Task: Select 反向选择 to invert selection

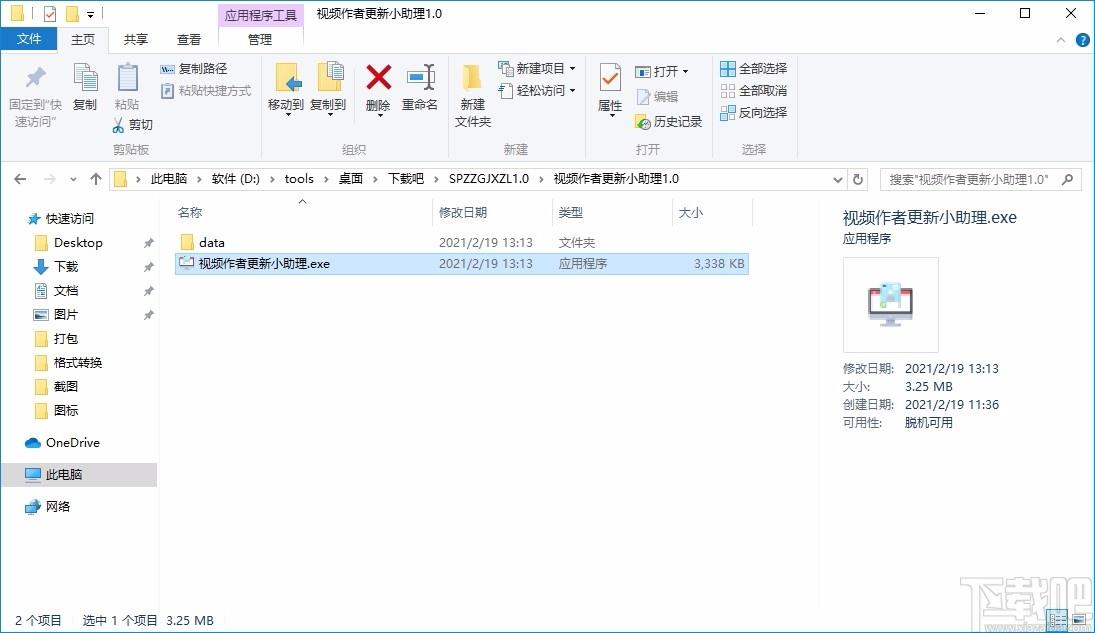Action: click(x=752, y=112)
